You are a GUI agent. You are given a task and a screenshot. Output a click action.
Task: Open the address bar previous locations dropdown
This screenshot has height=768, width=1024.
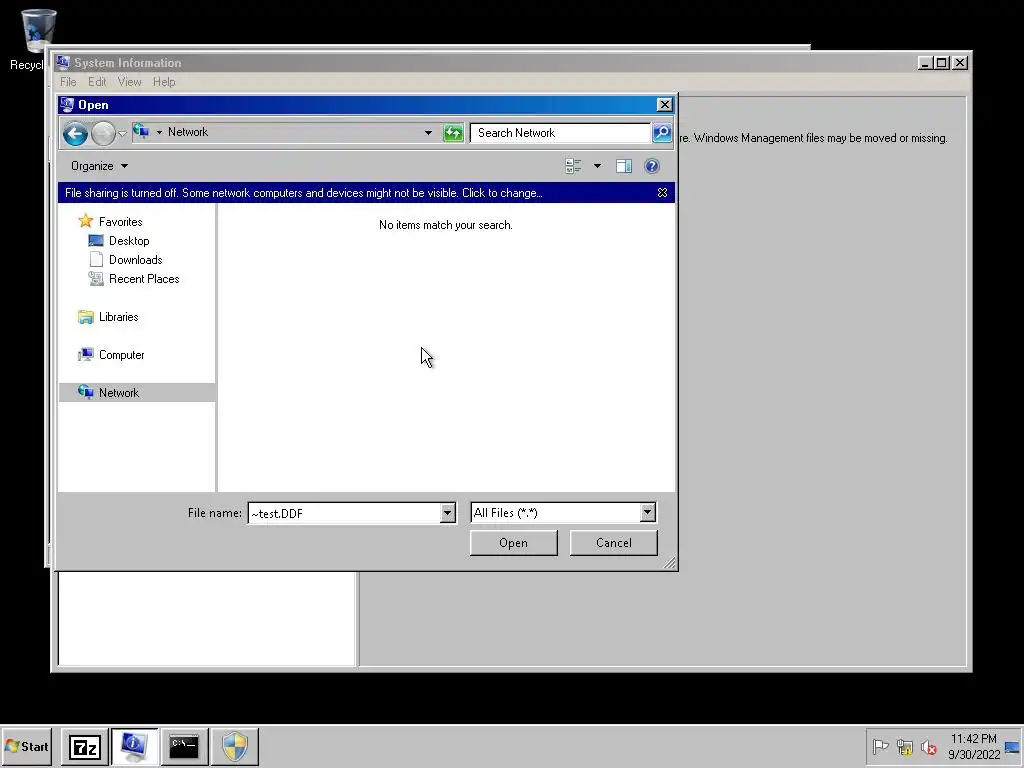(x=428, y=133)
